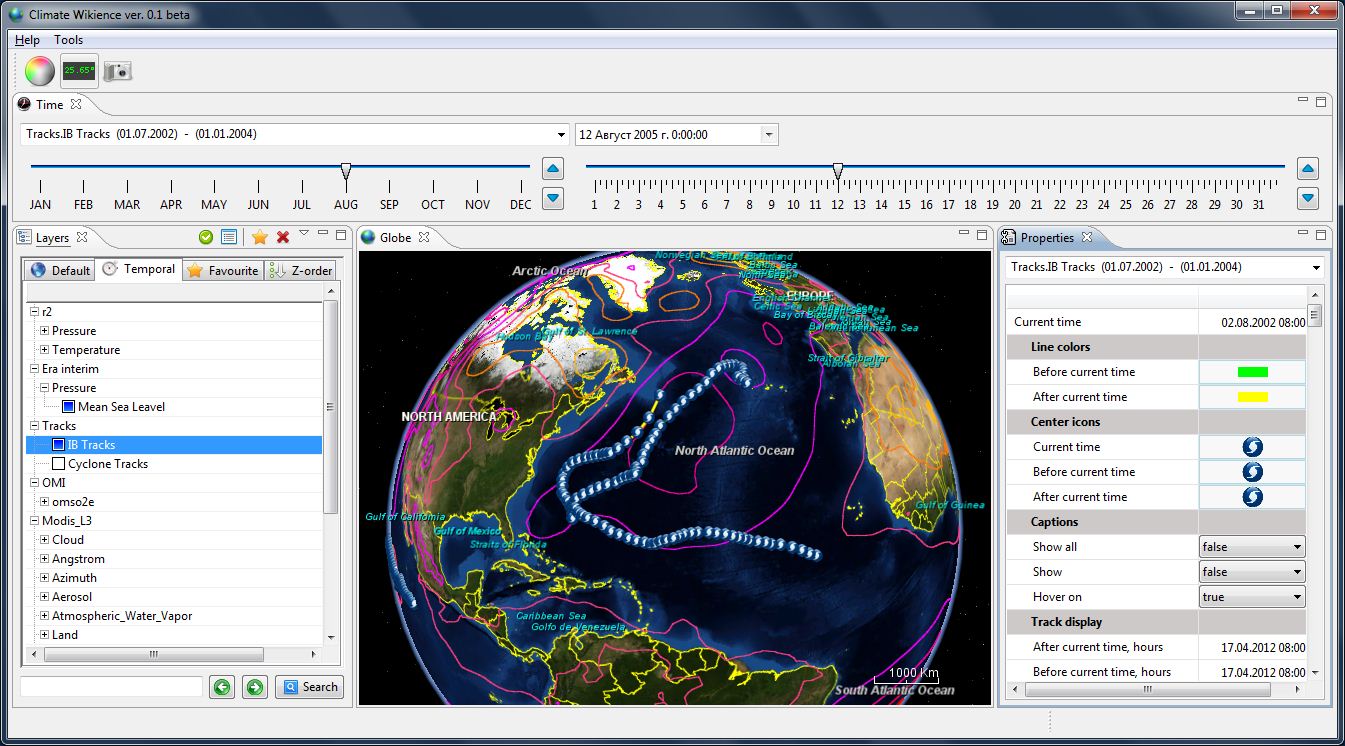Click the Current time value 02.08.2002
This screenshot has height=746, width=1345.
tap(1263, 322)
